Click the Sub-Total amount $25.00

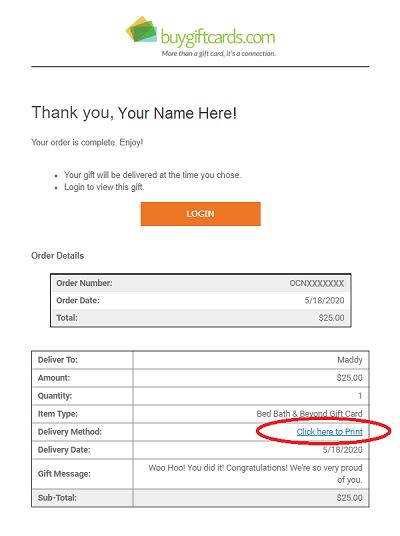pos(349,498)
